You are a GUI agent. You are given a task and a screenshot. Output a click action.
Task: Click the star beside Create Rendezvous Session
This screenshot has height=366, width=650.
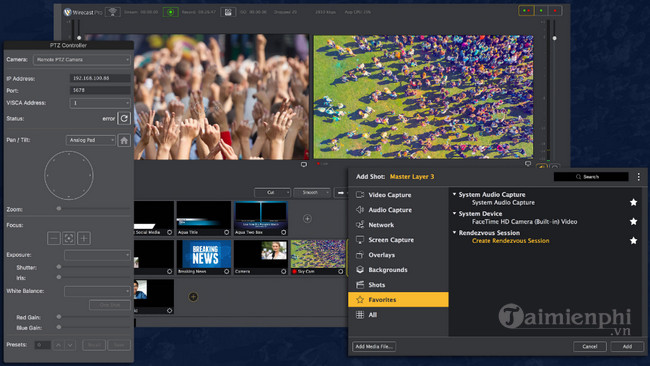coord(633,240)
